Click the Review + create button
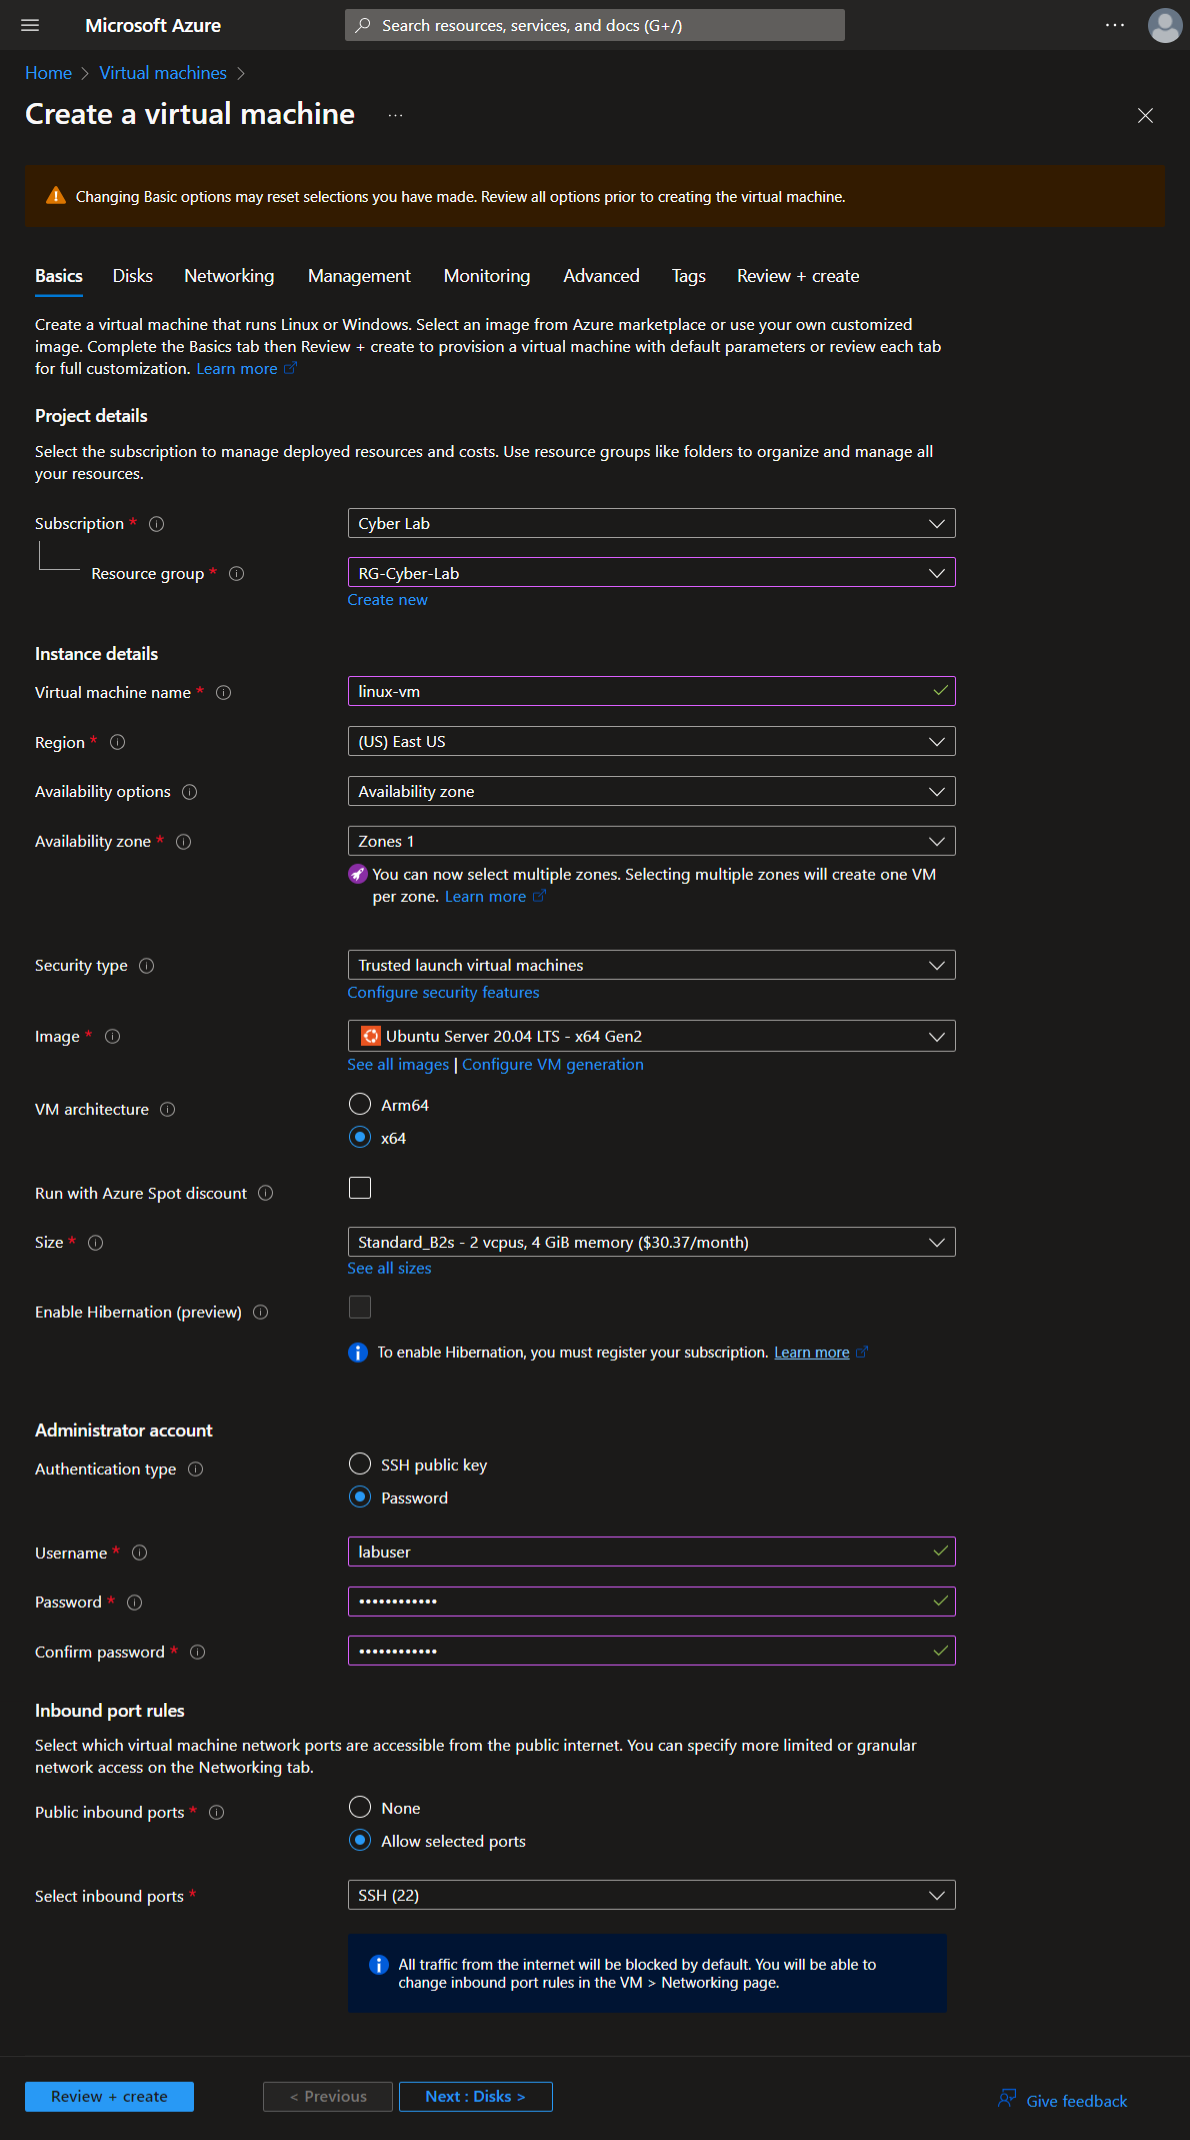This screenshot has width=1190, height=2140. [x=109, y=2097]
